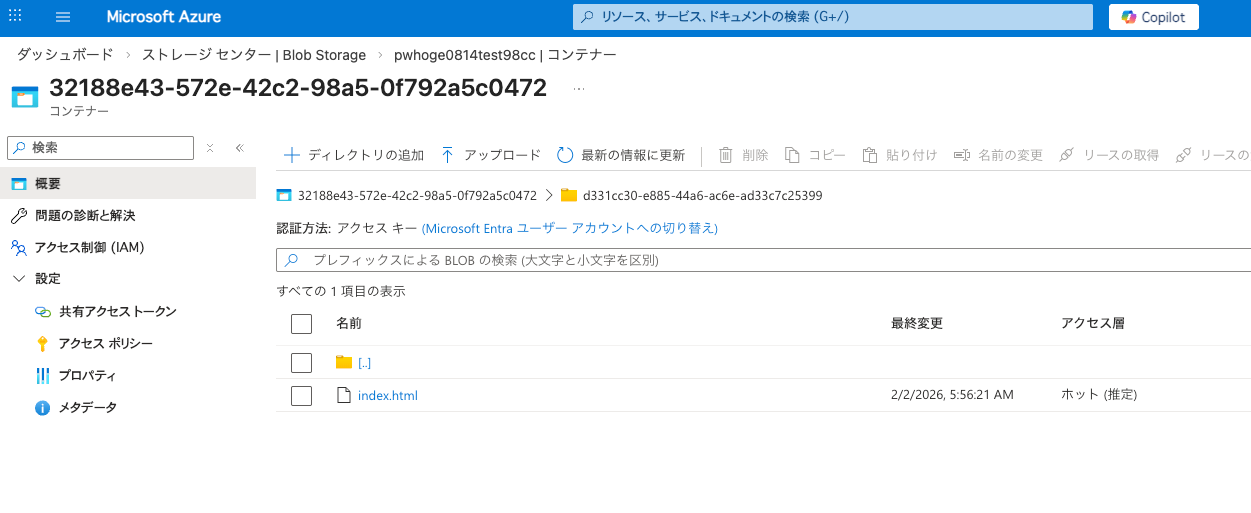The image size is (1251, 513).
Task: Check the [..] parent folder checkbox
Action: coord(301,363)
